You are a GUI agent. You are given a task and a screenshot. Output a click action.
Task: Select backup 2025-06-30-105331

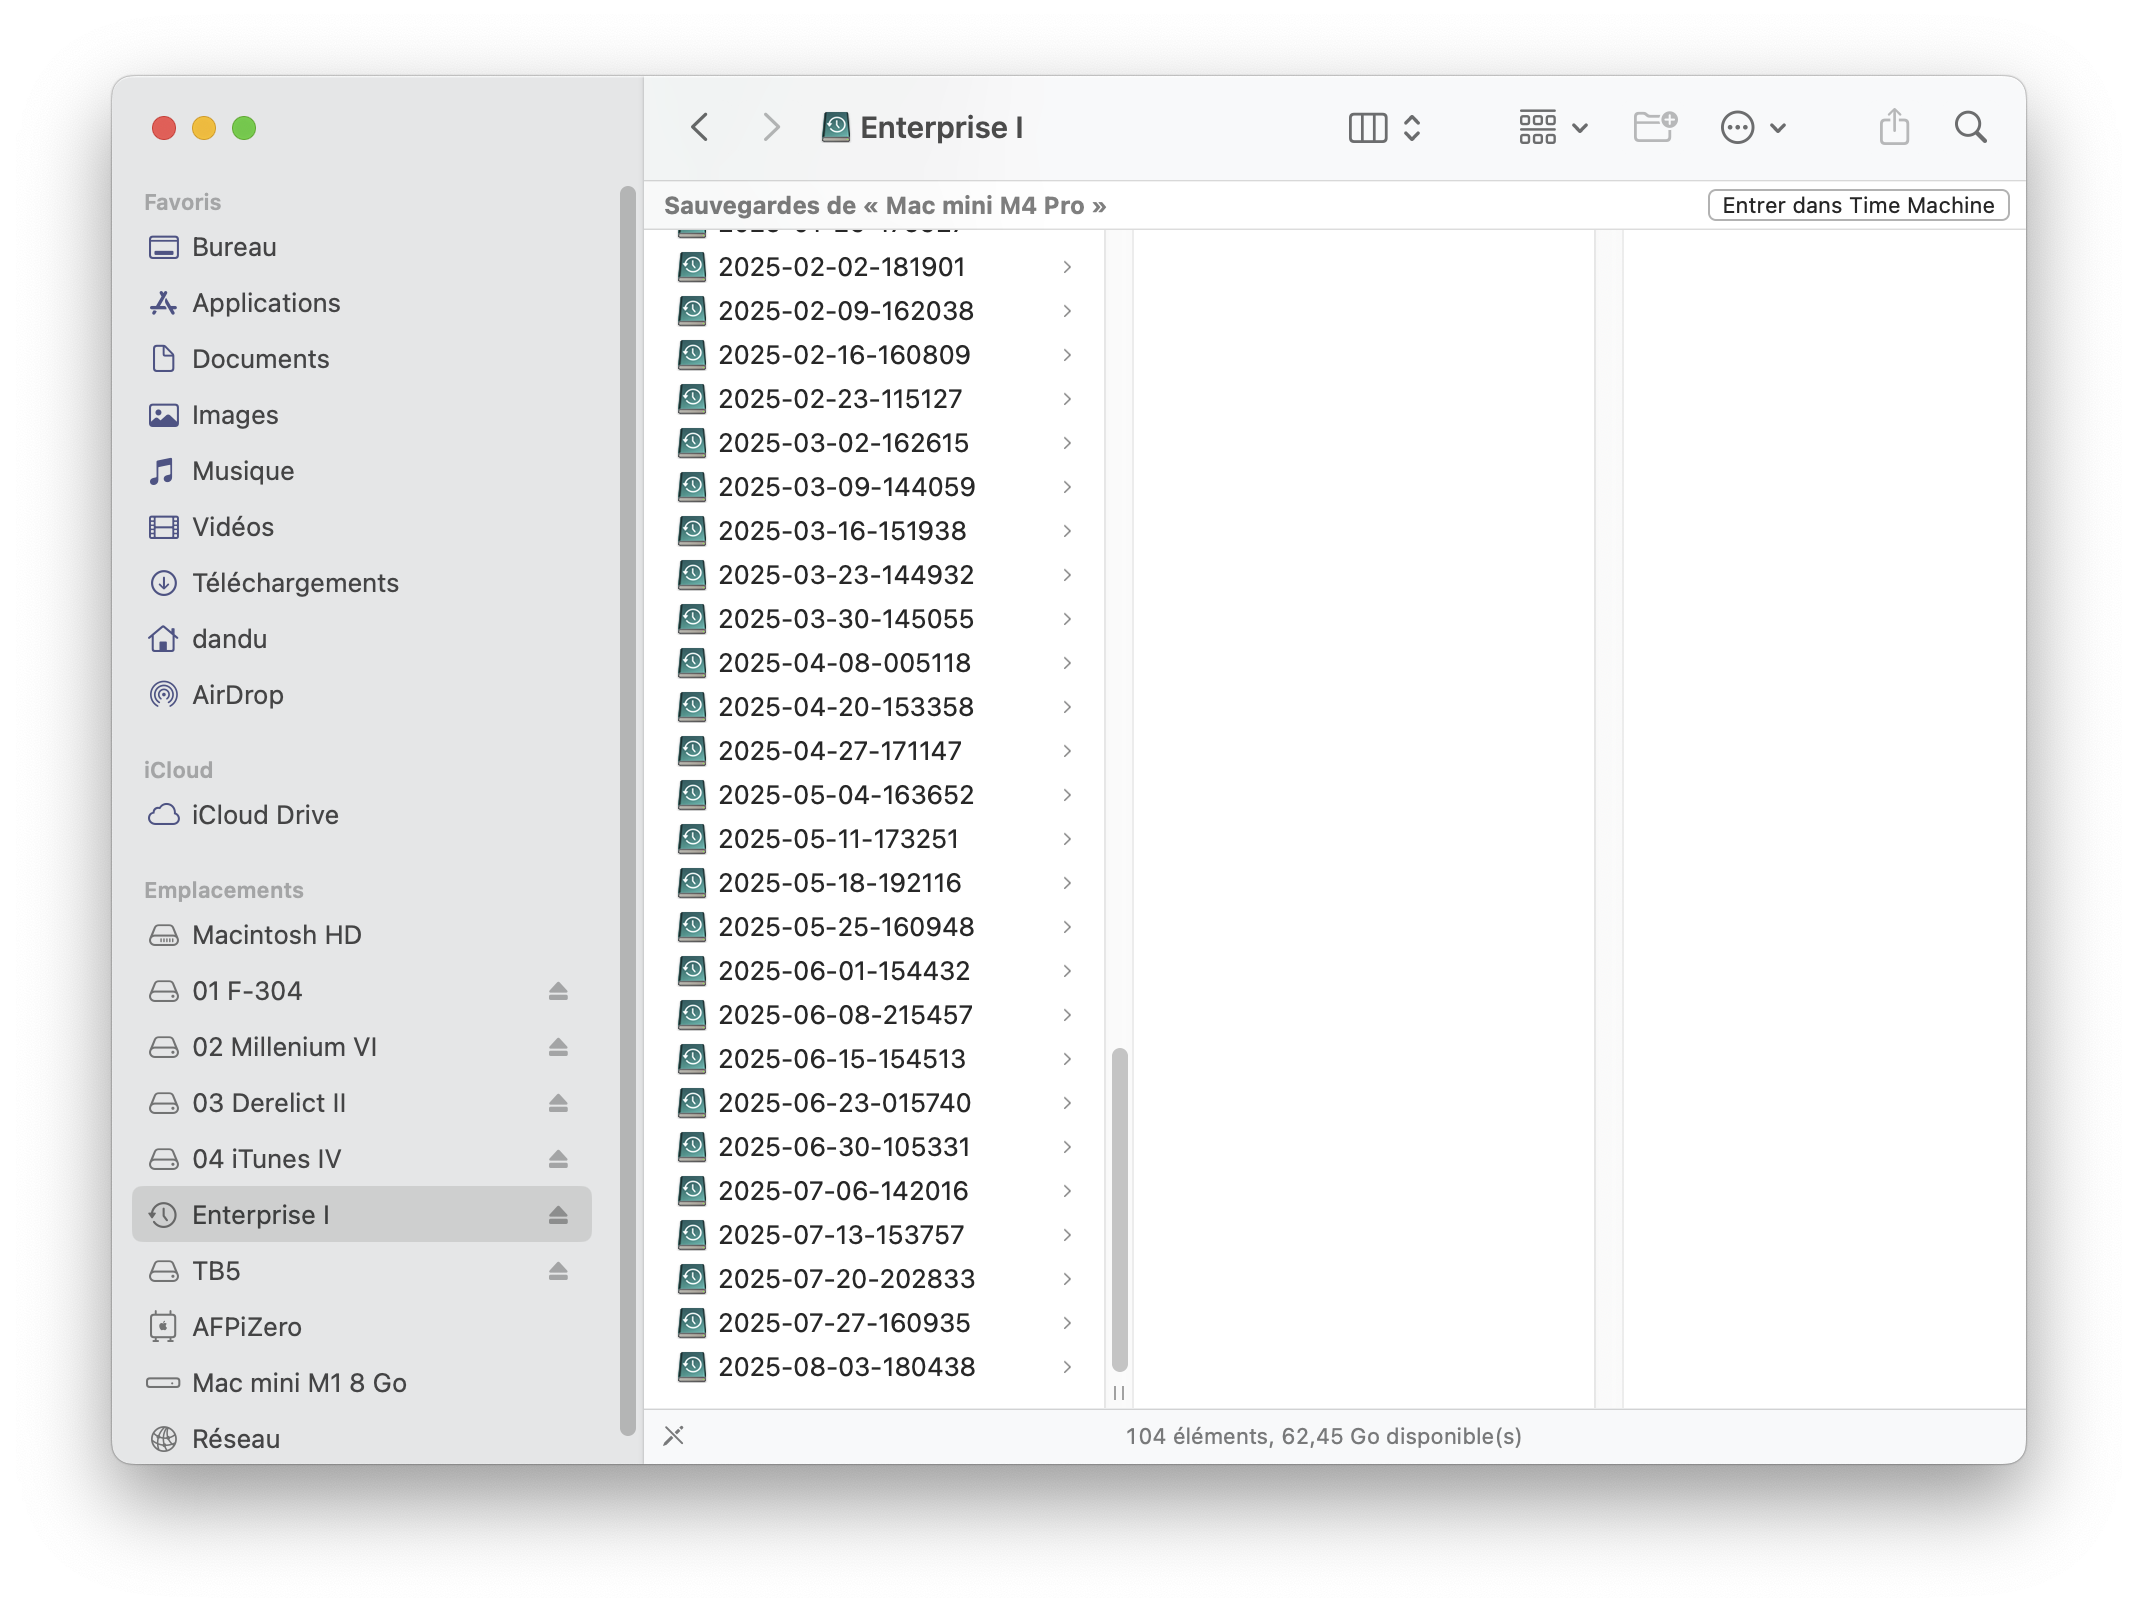click(876, 1147)
